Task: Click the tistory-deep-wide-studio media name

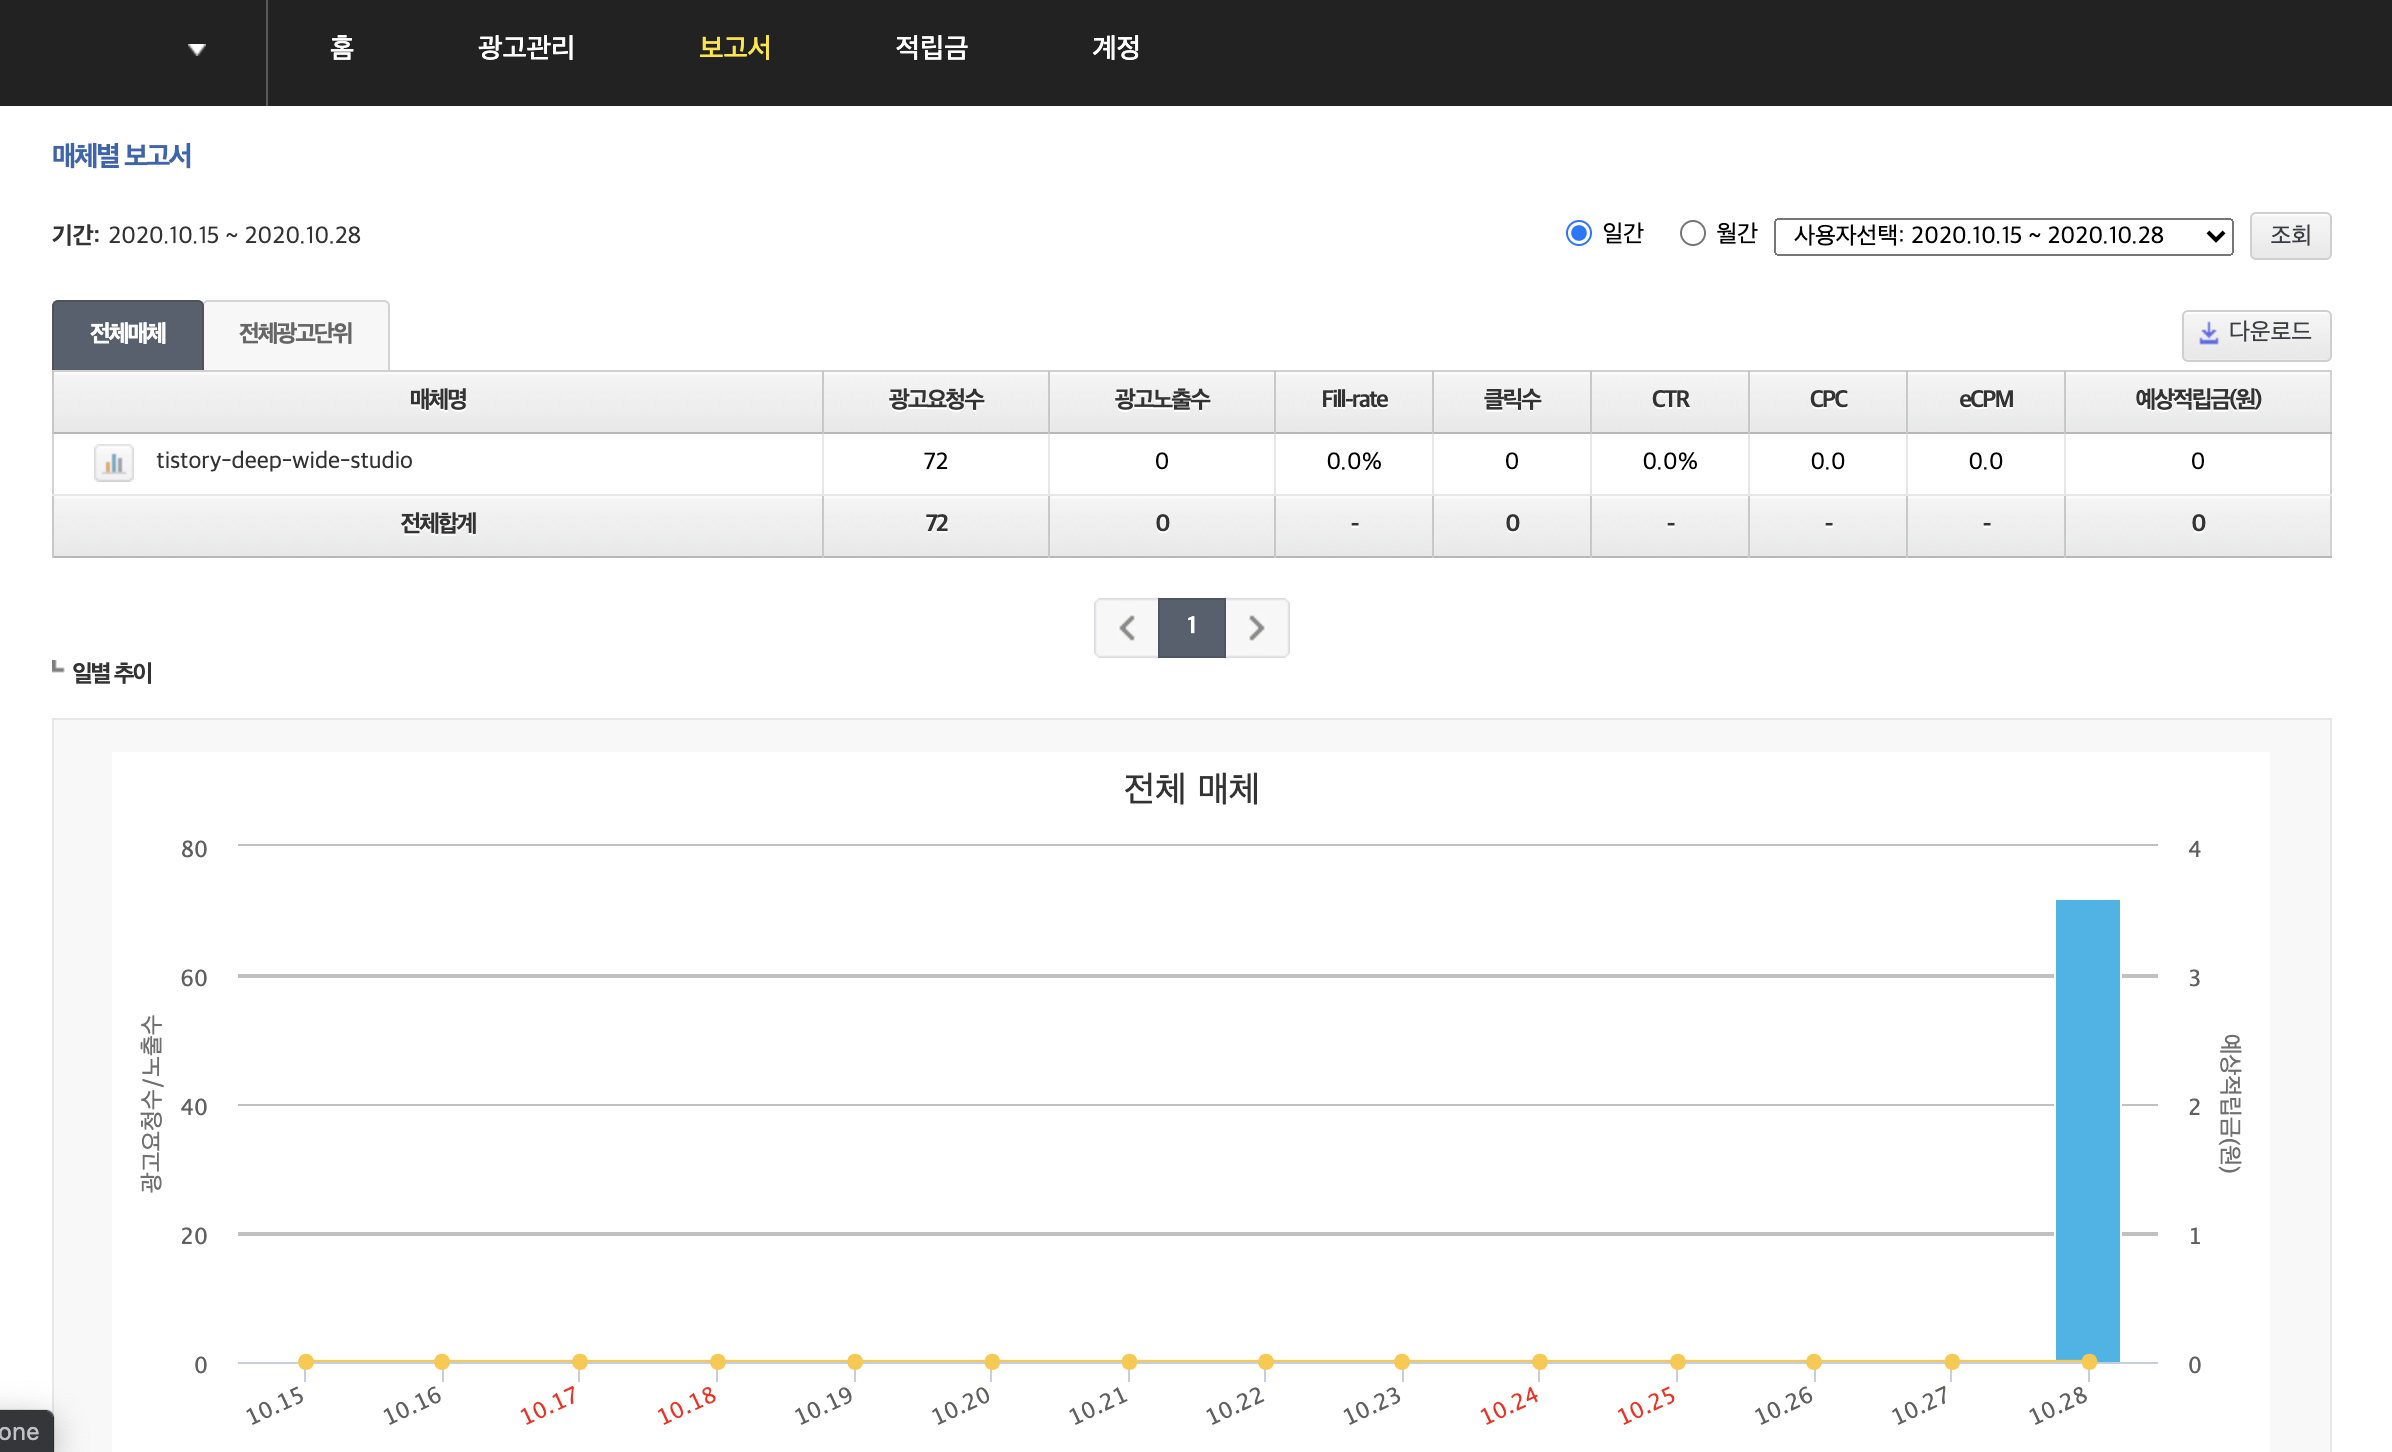Action: pos(284,461)
